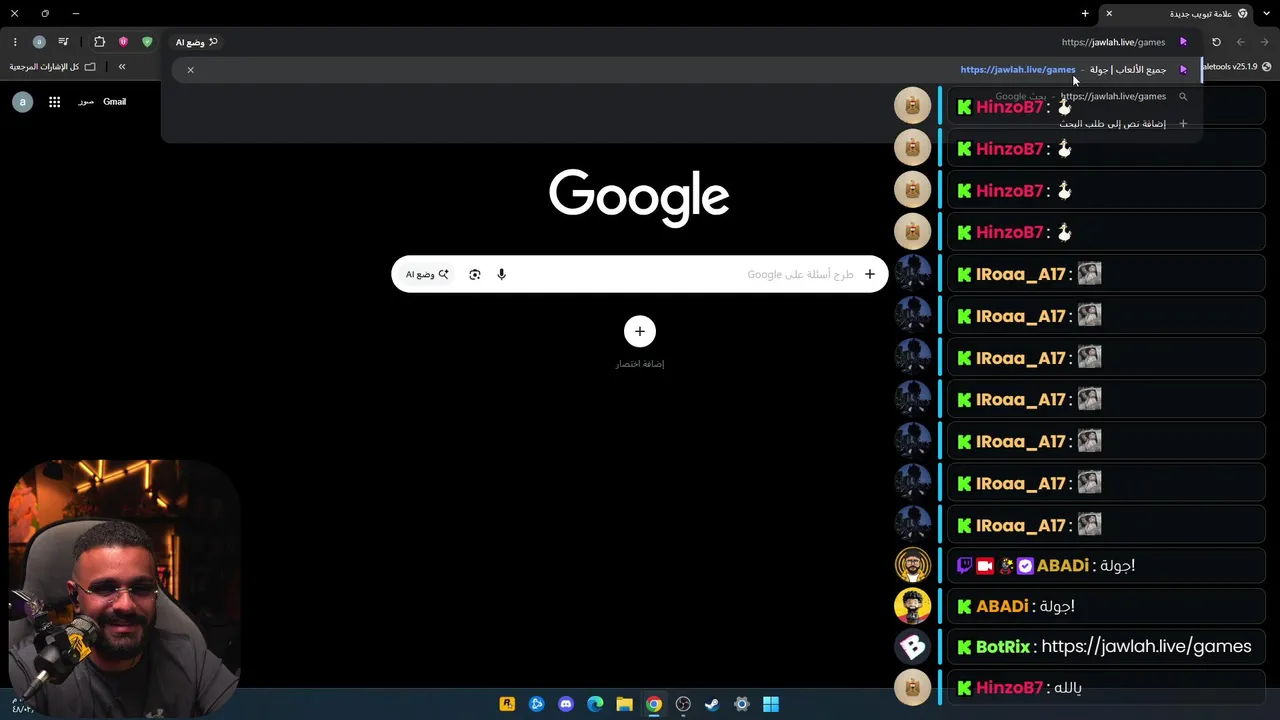Open Discord from the taskbar
The image size is (1280, 720).
coord(566,704)
